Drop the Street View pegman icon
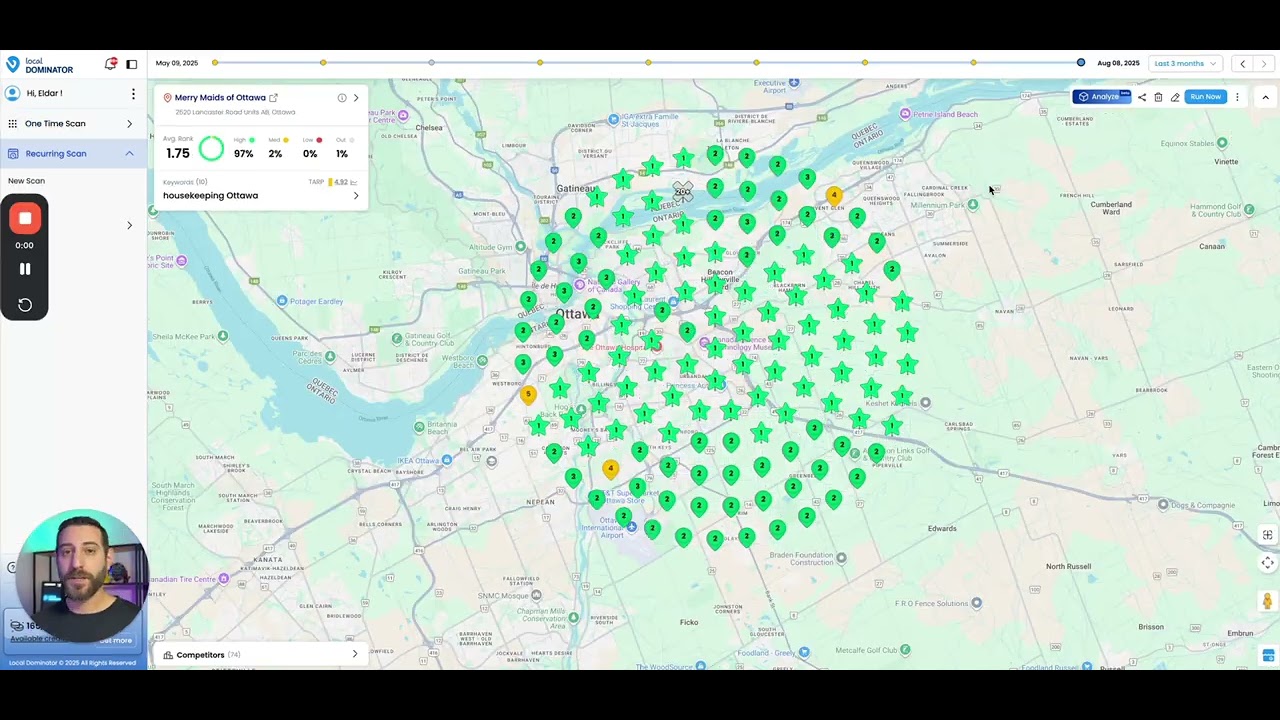Screen dimensions: 1280x720 pyautogui.click(x=1267, y=601)
